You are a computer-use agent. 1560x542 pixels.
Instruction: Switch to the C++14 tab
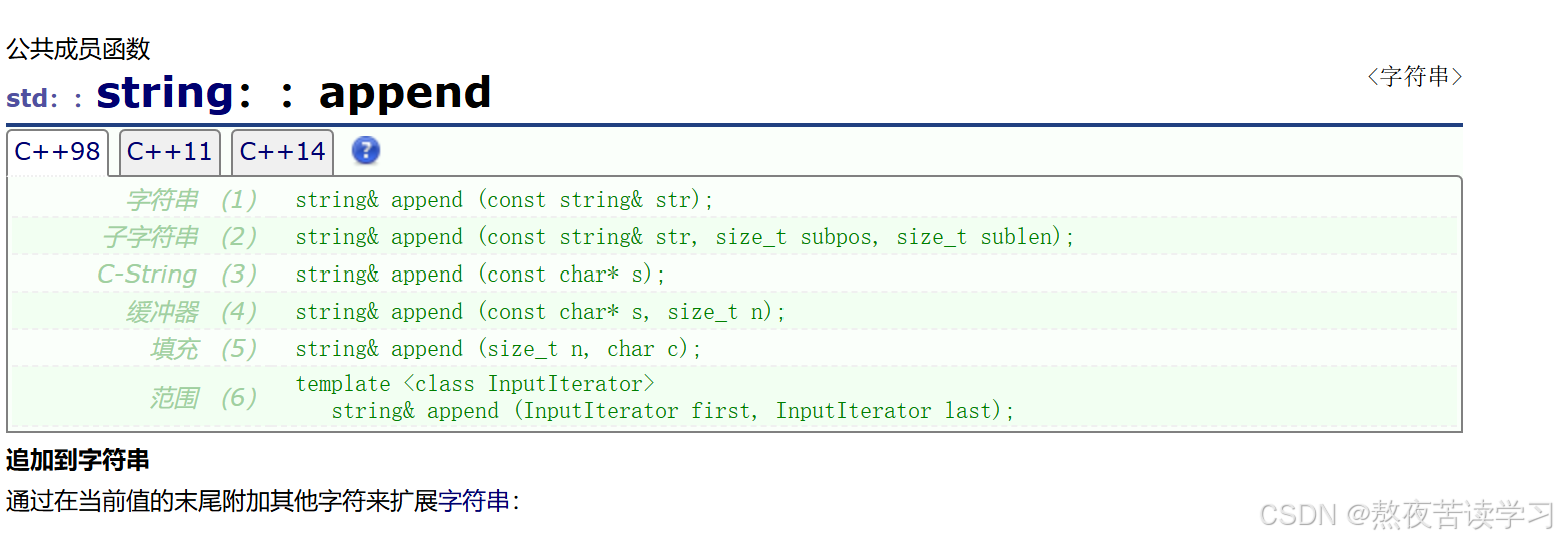coord(282,152)
